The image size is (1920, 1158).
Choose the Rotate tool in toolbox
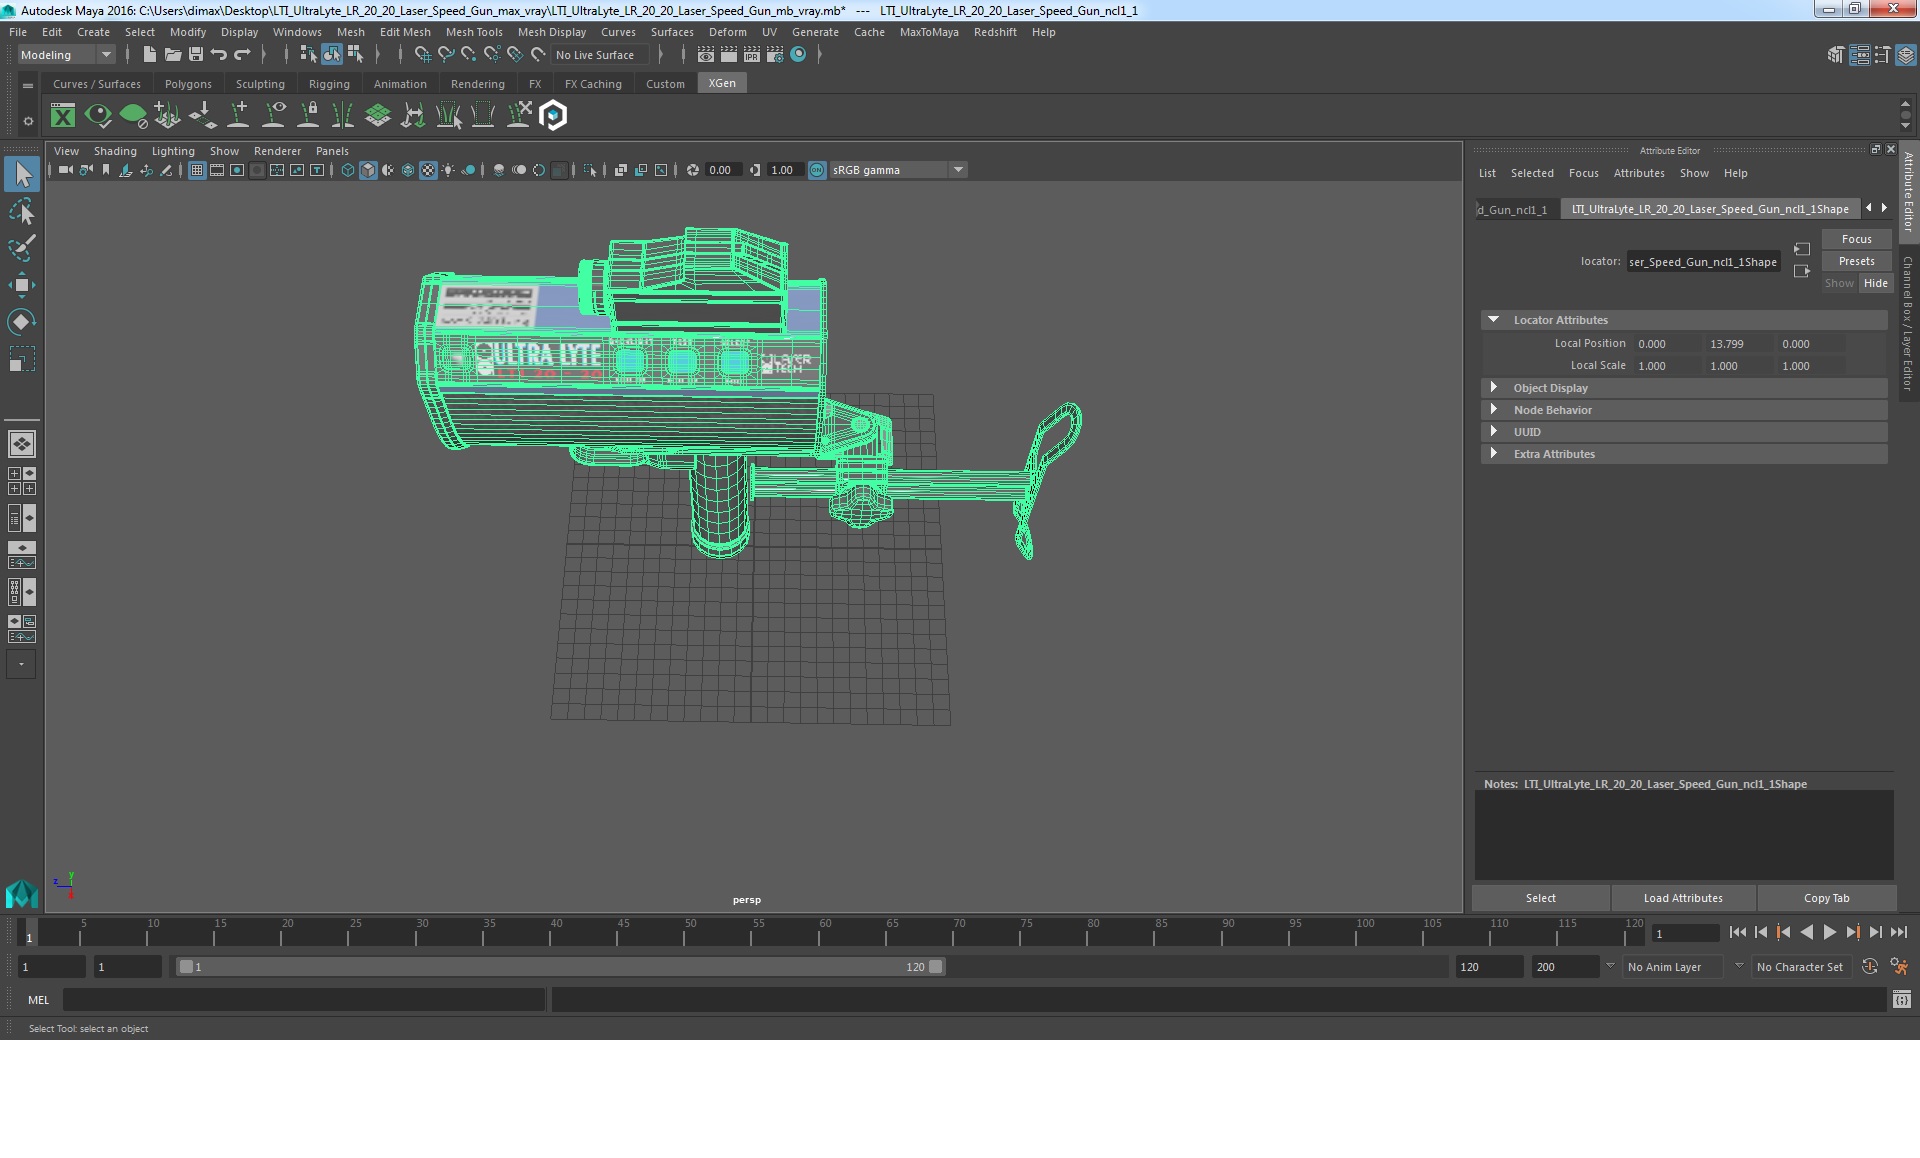22,322
